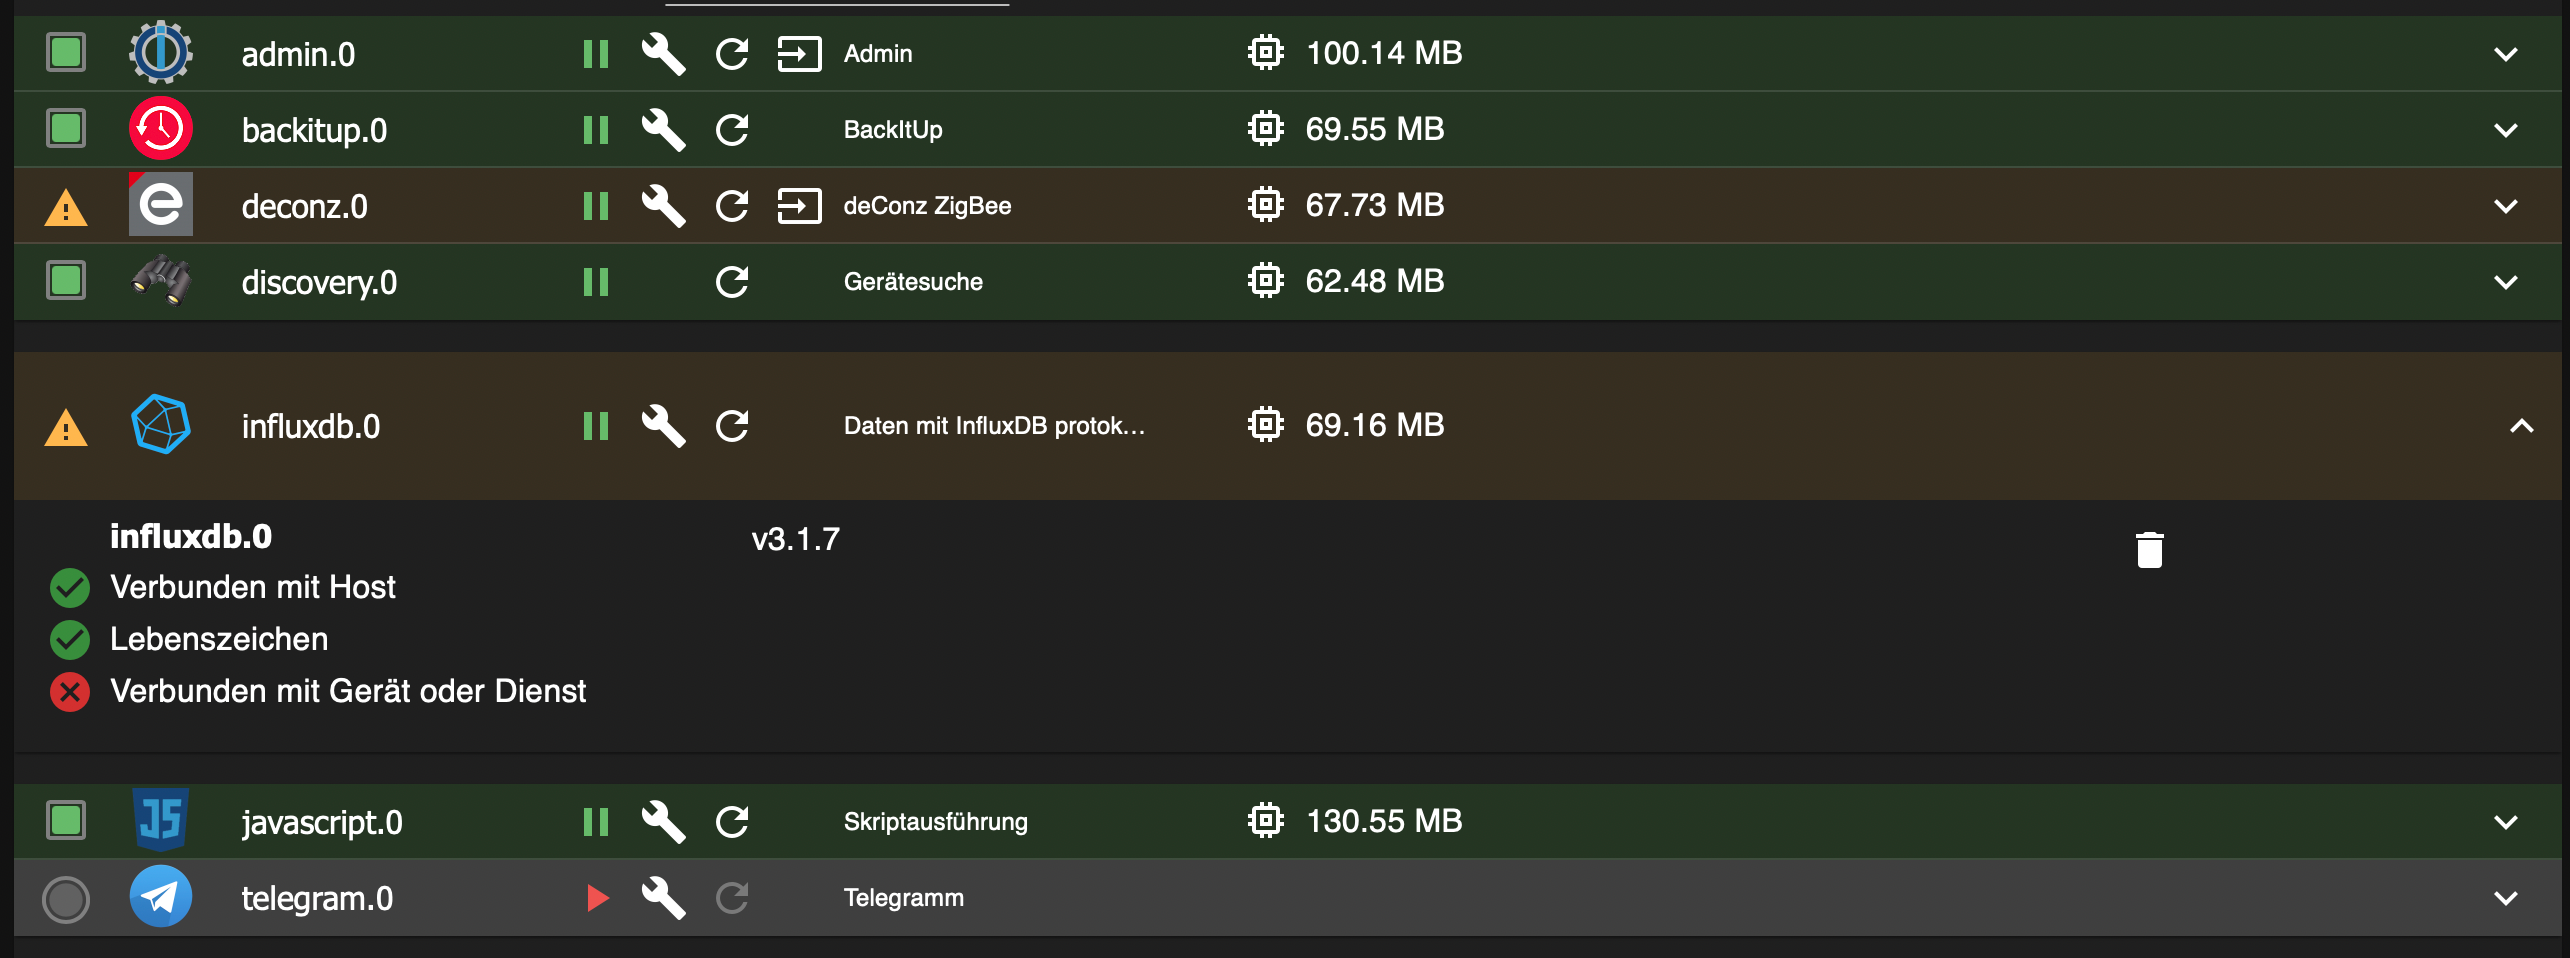Reload the javascript.0 instance
The width and height of the screenshot is (2570, 958).
click(x=732, y=822)
